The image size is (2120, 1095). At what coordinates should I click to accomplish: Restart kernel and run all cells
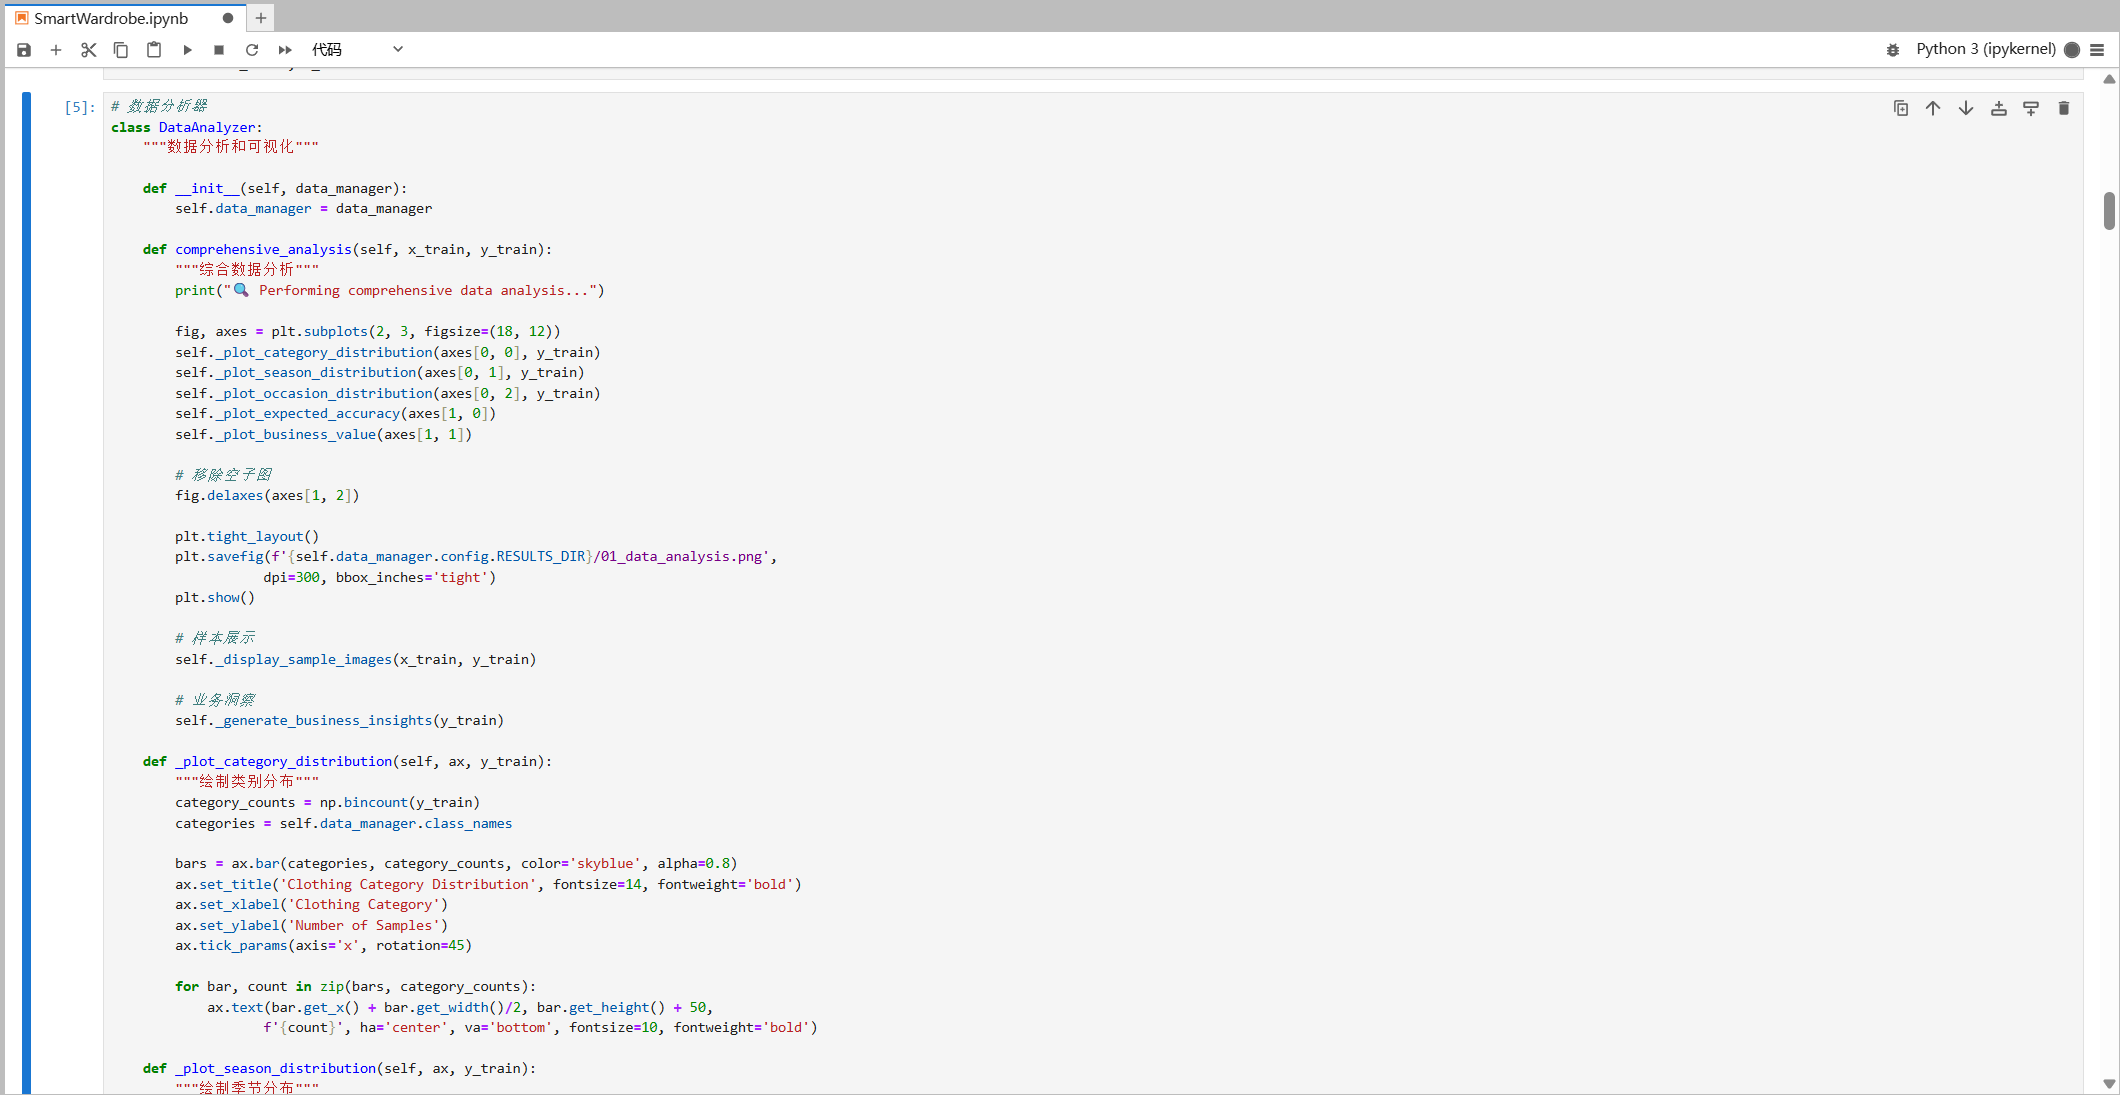[285, 50]
